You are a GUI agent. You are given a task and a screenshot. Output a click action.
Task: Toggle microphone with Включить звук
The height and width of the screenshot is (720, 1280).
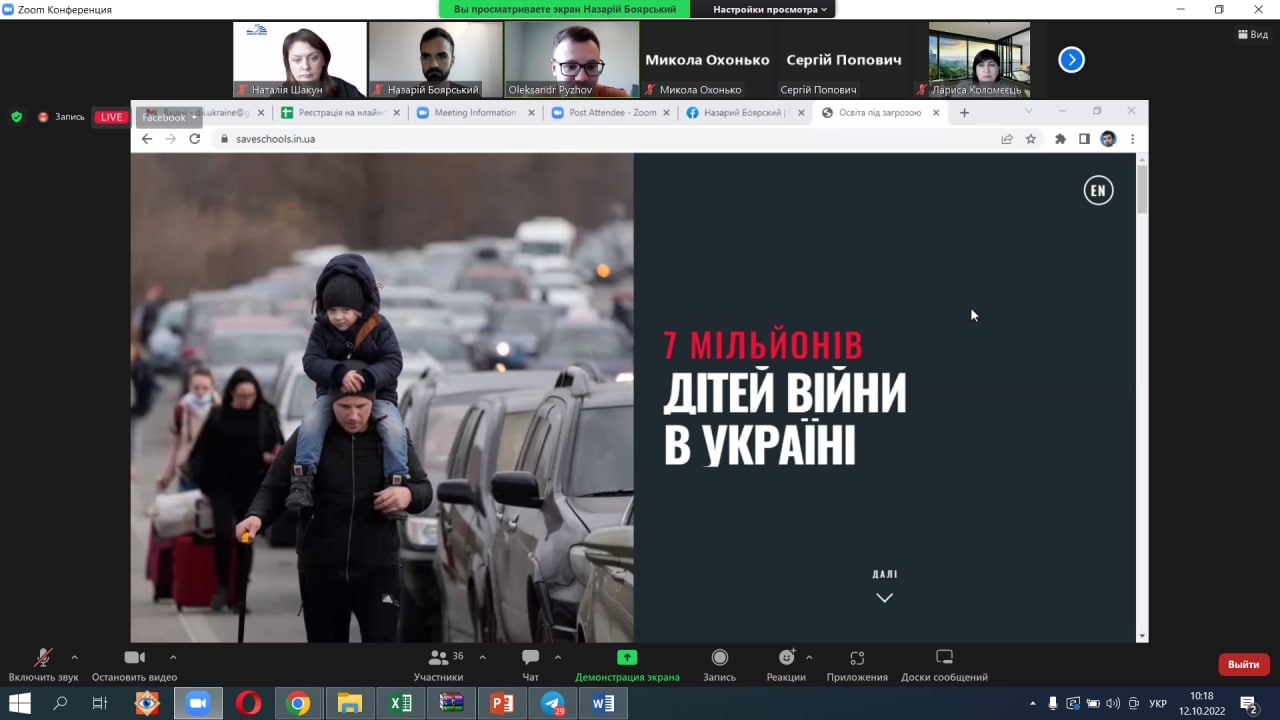click(43, 664)
